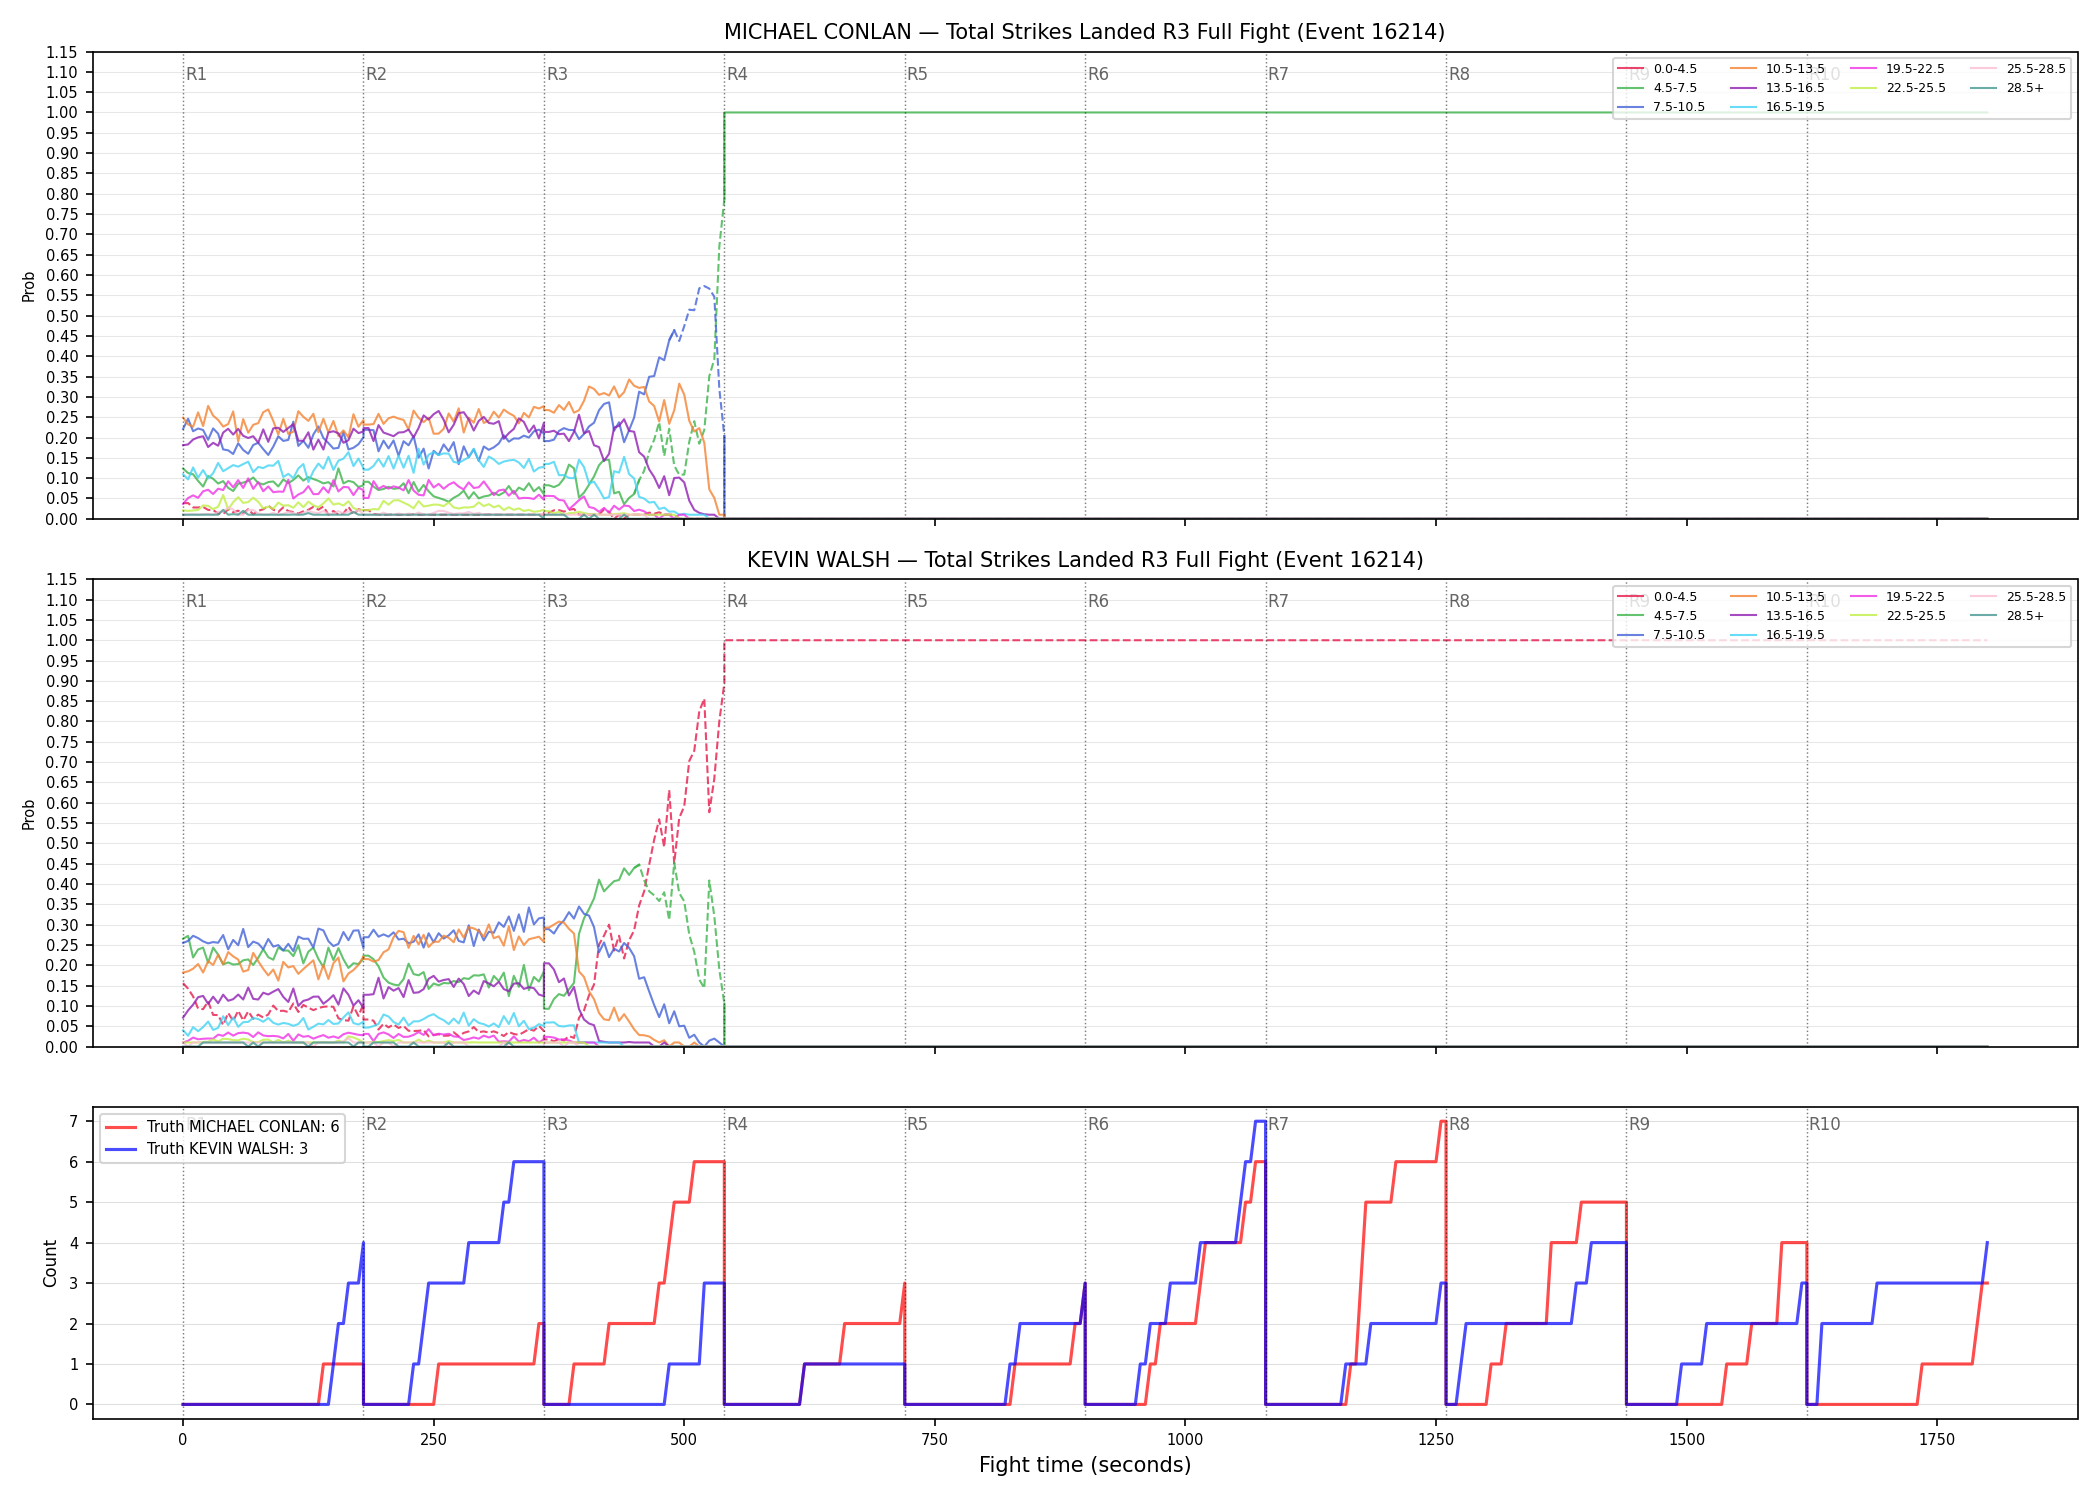The height and width of the screenshot is (1500, 2100).
Task: Select '7.5-10.5' in the Walsh chart legend
Action: (1679, 635)
